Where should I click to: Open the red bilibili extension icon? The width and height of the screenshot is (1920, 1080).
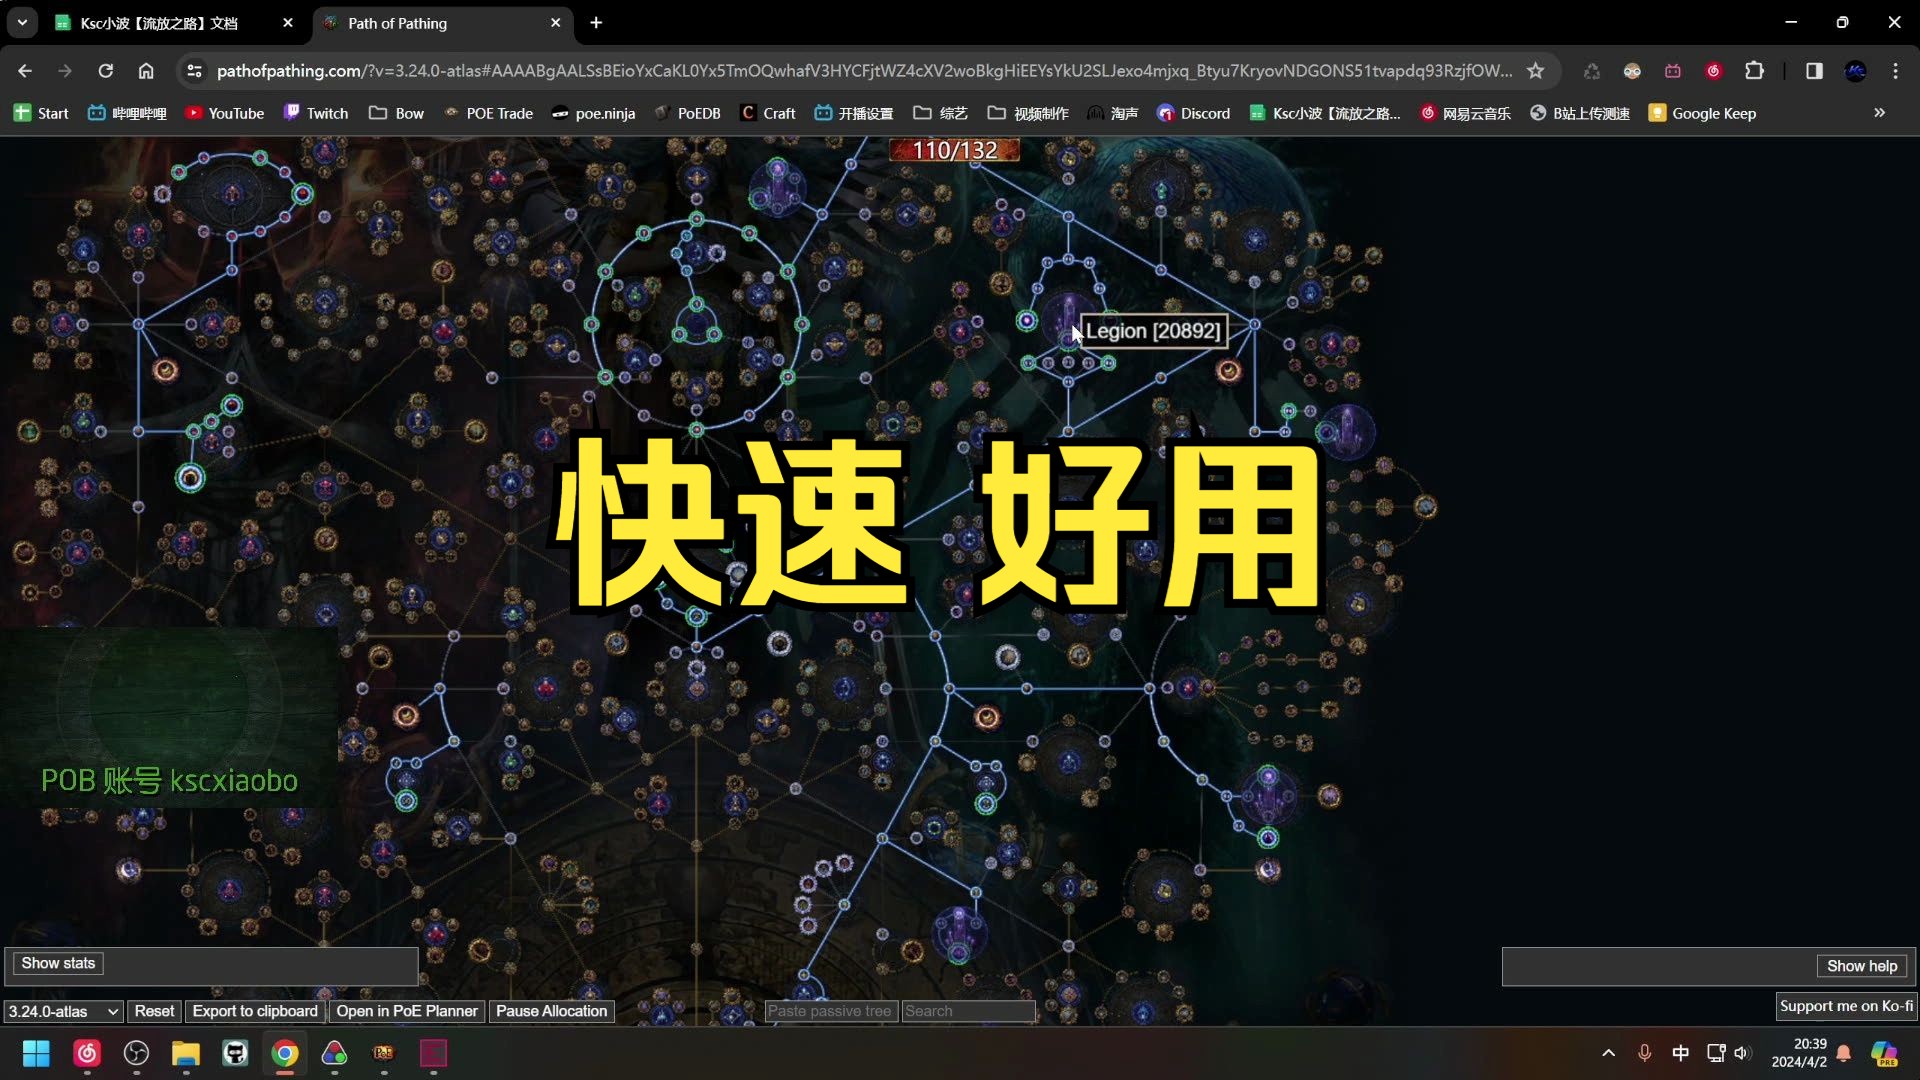click(1673, 71)
